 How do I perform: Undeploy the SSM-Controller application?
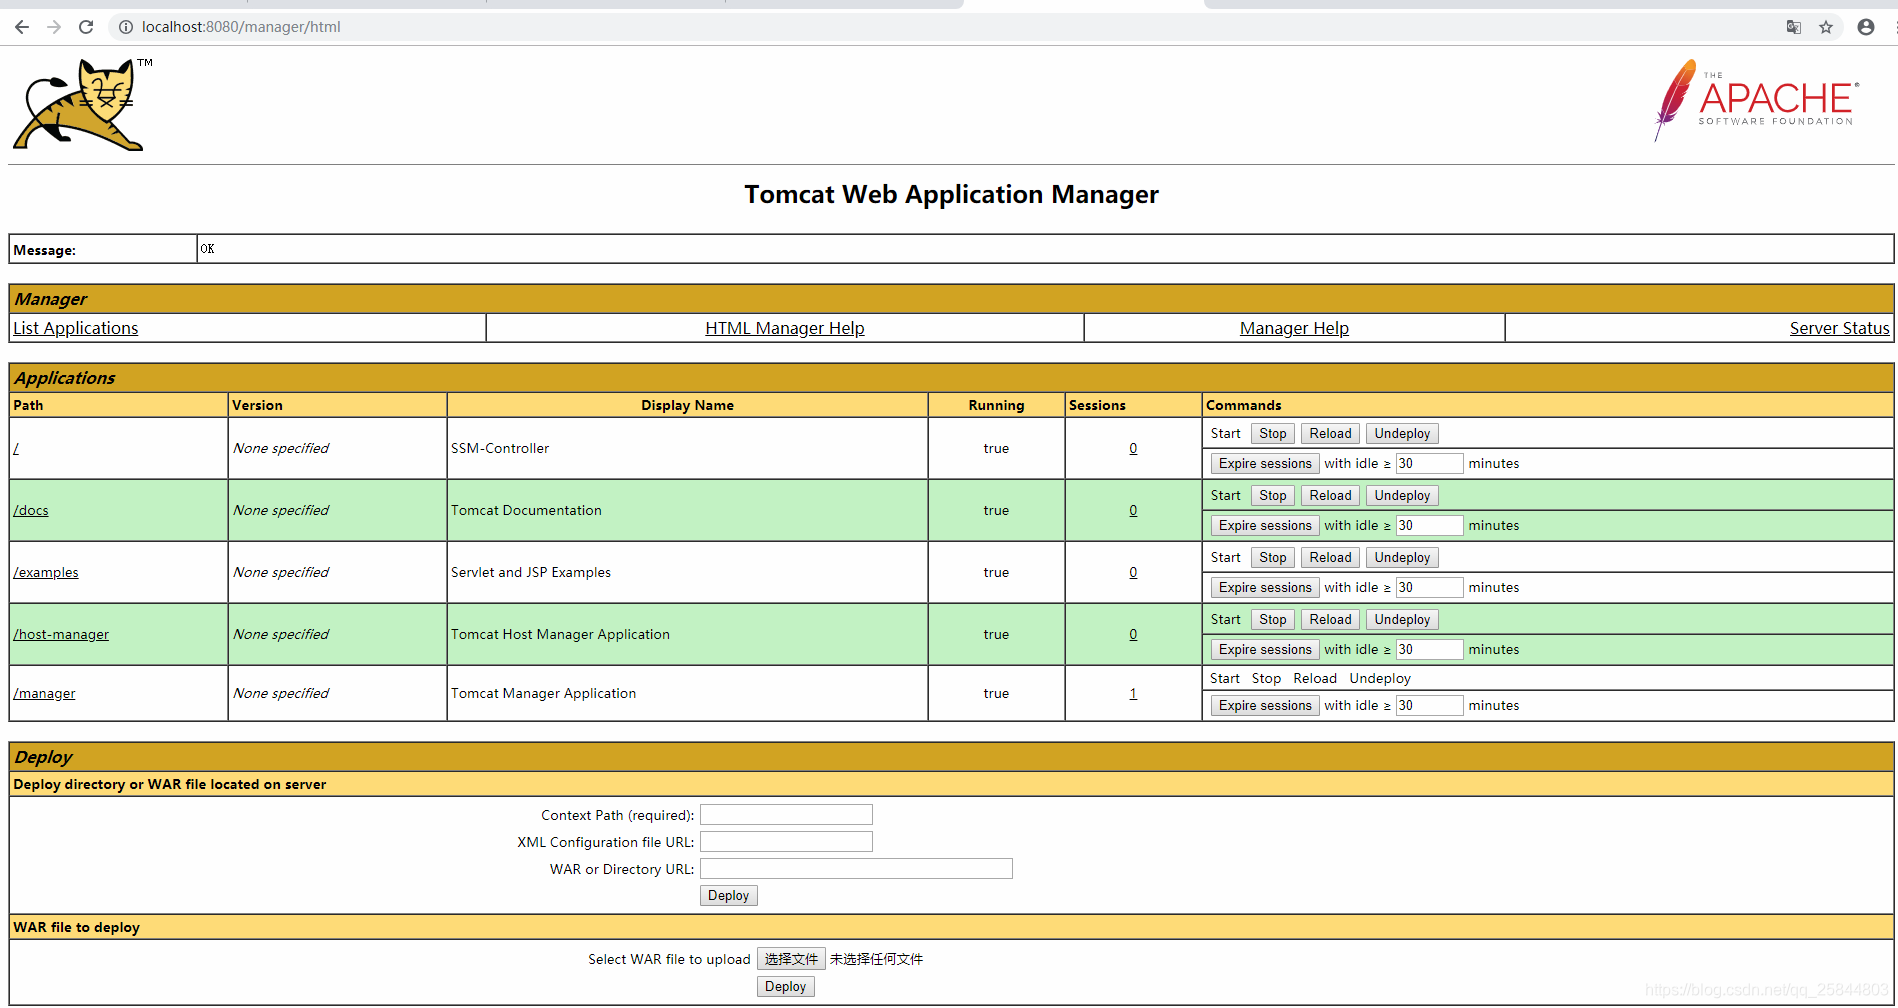[1402, 433]
